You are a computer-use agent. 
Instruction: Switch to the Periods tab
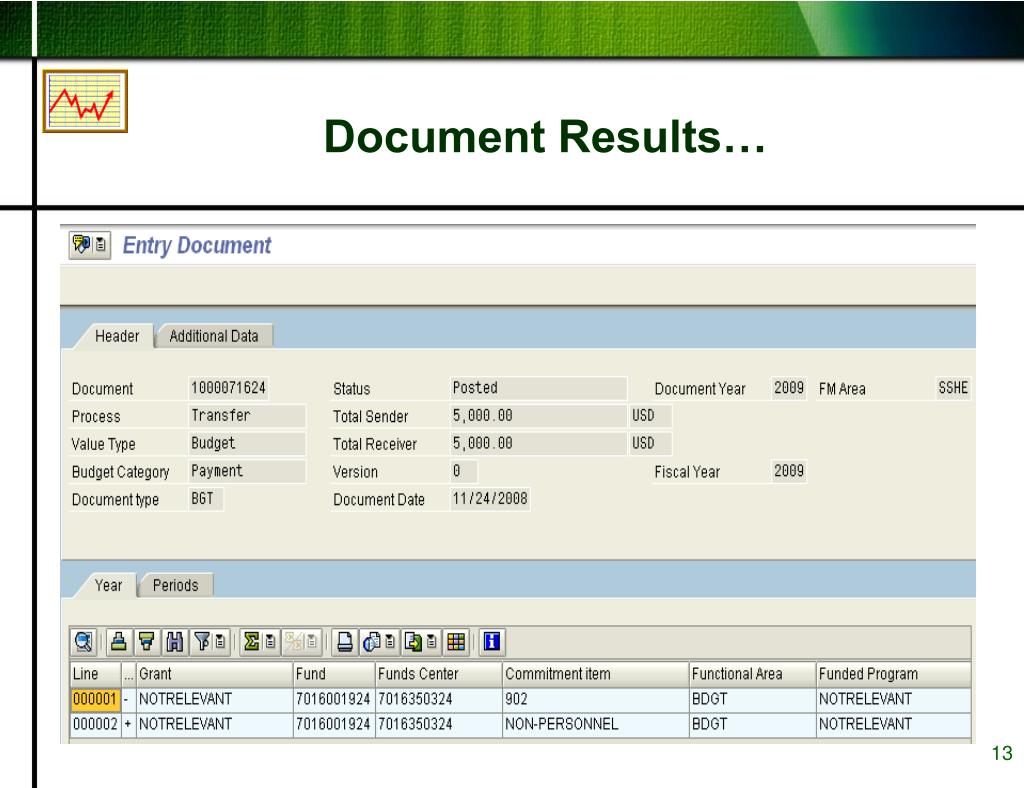click(x=175, y=585)
